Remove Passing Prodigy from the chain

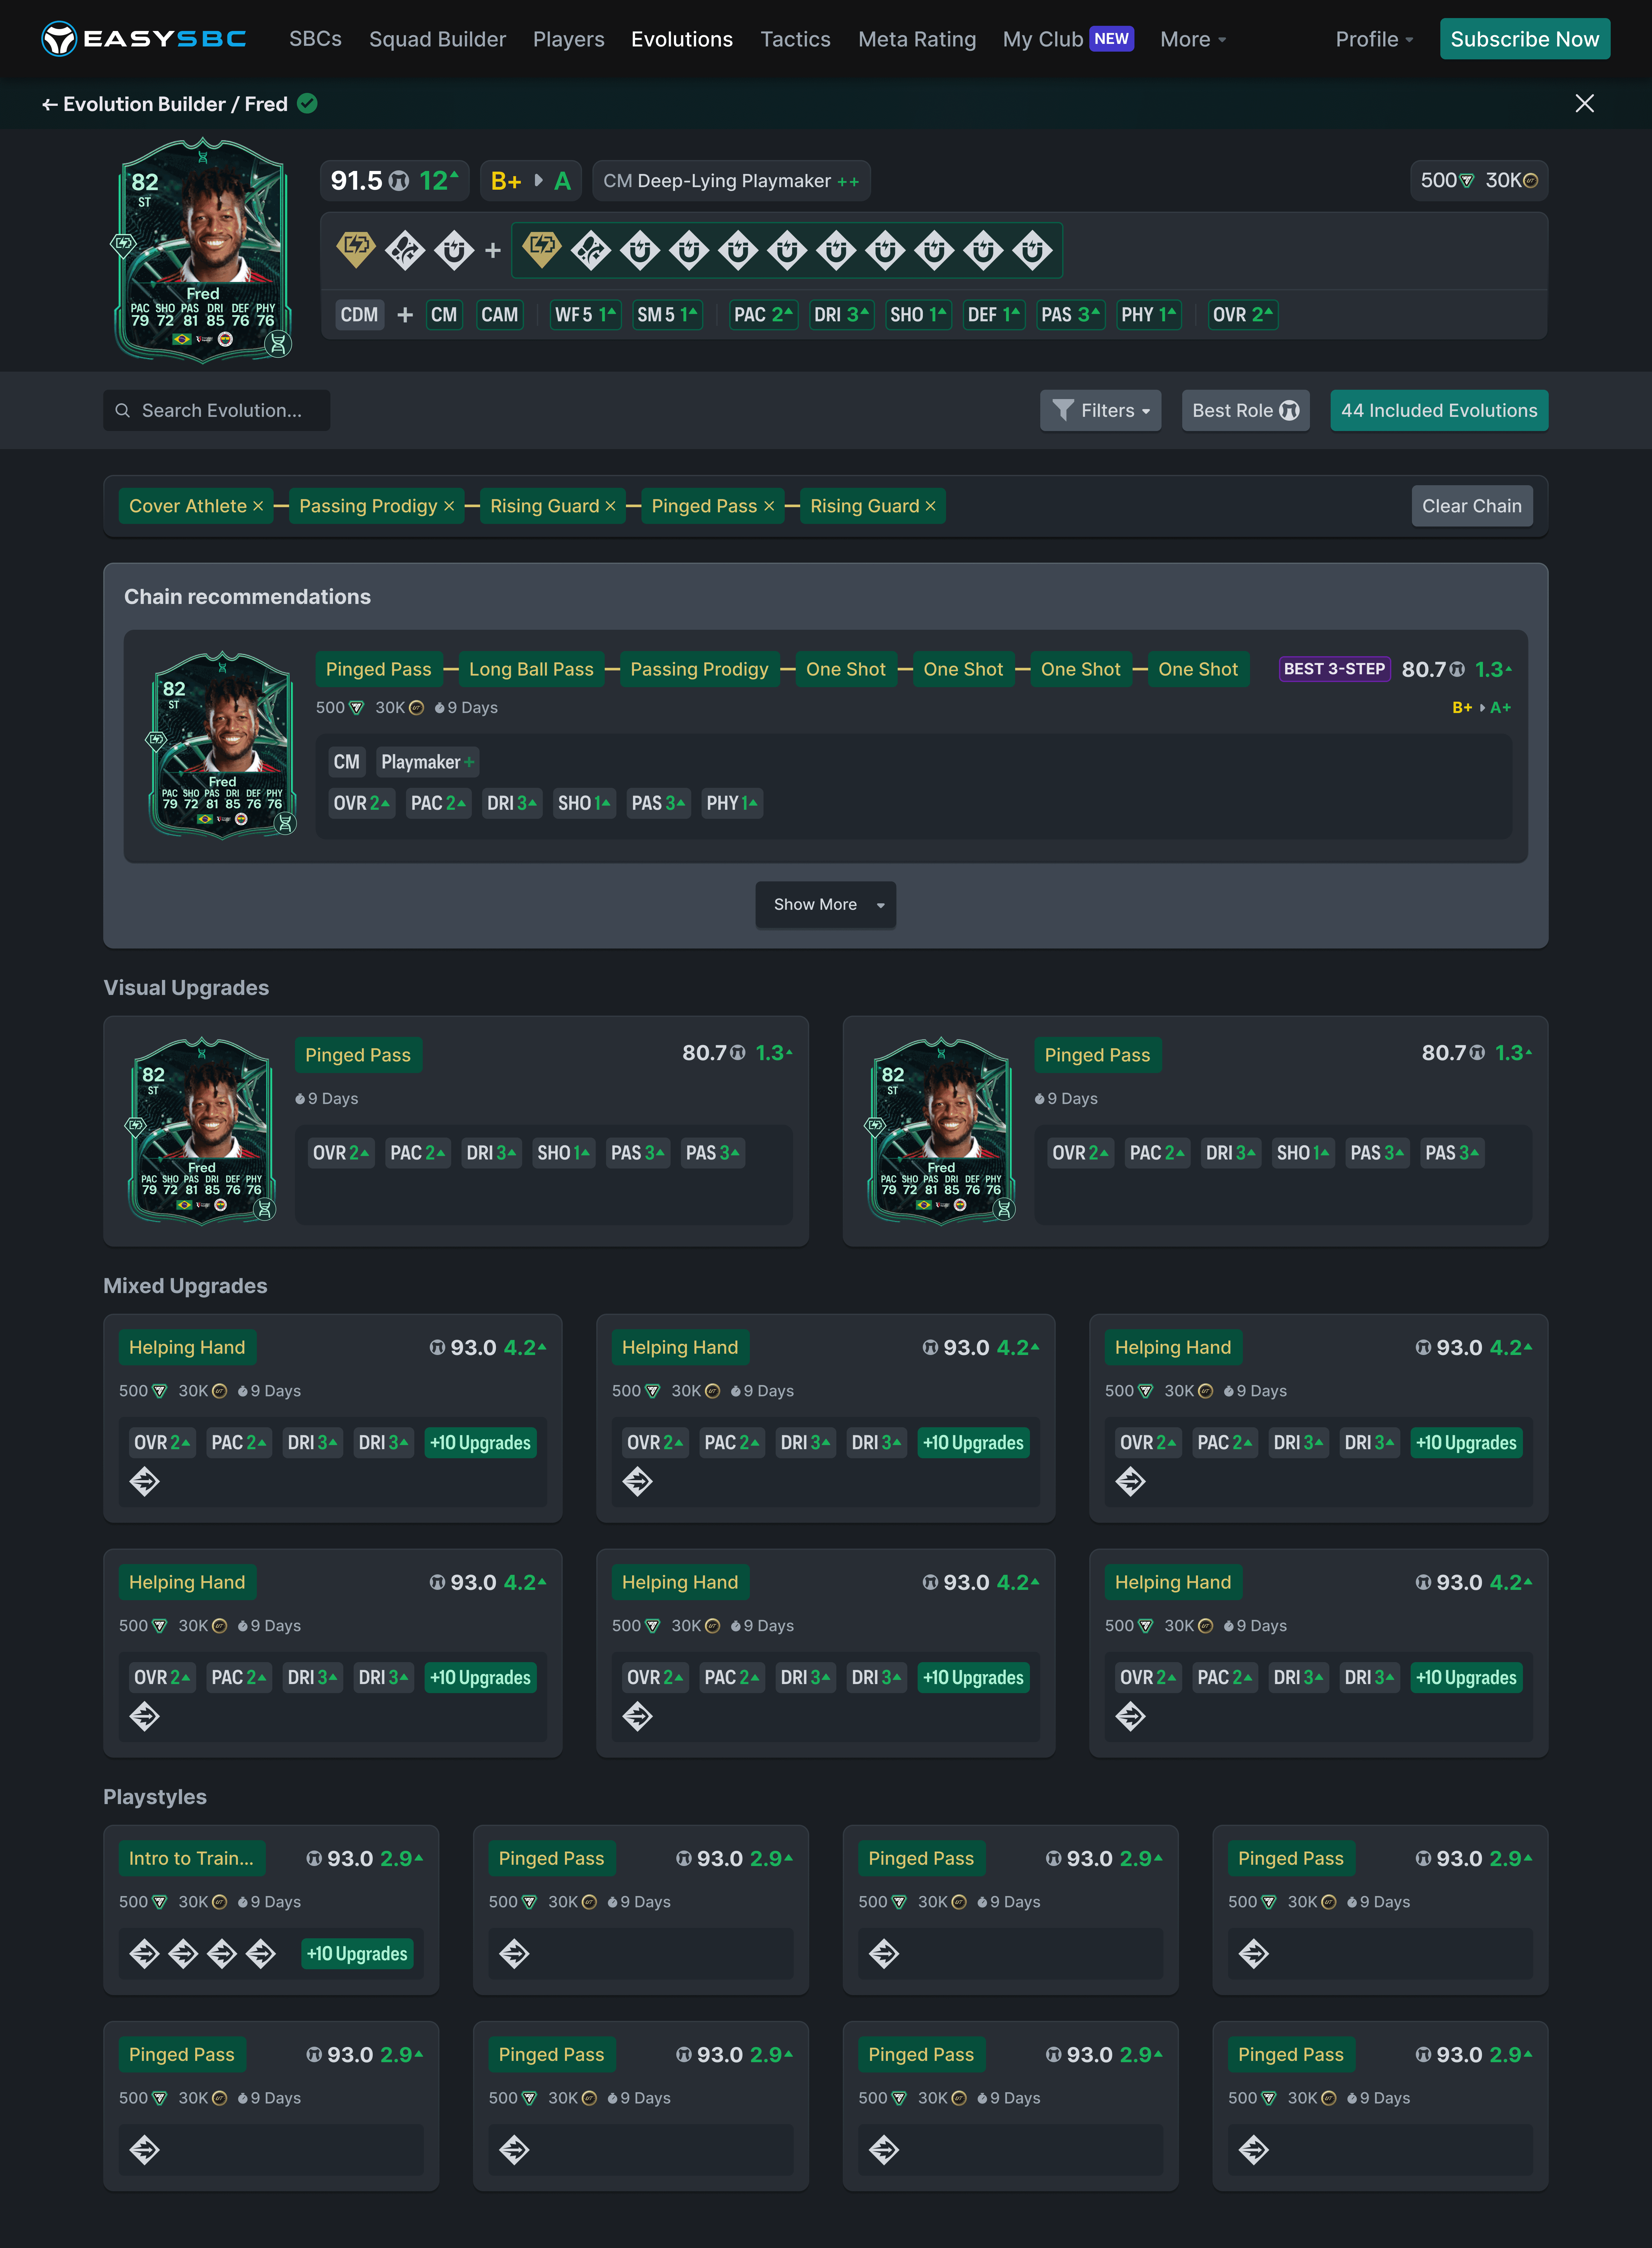coord(449,506)
